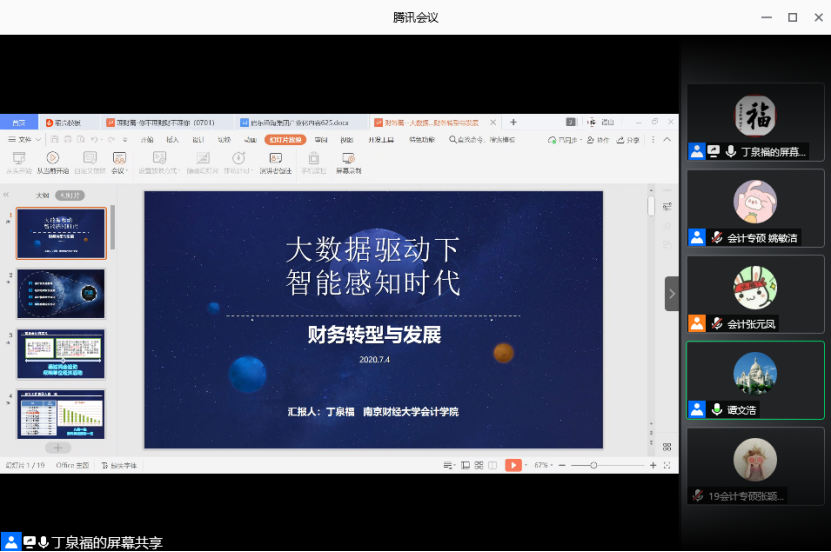This screenshot has width=831, height=552.
Task: Click the 分享 share button
Action: click(x=628, y=140)
